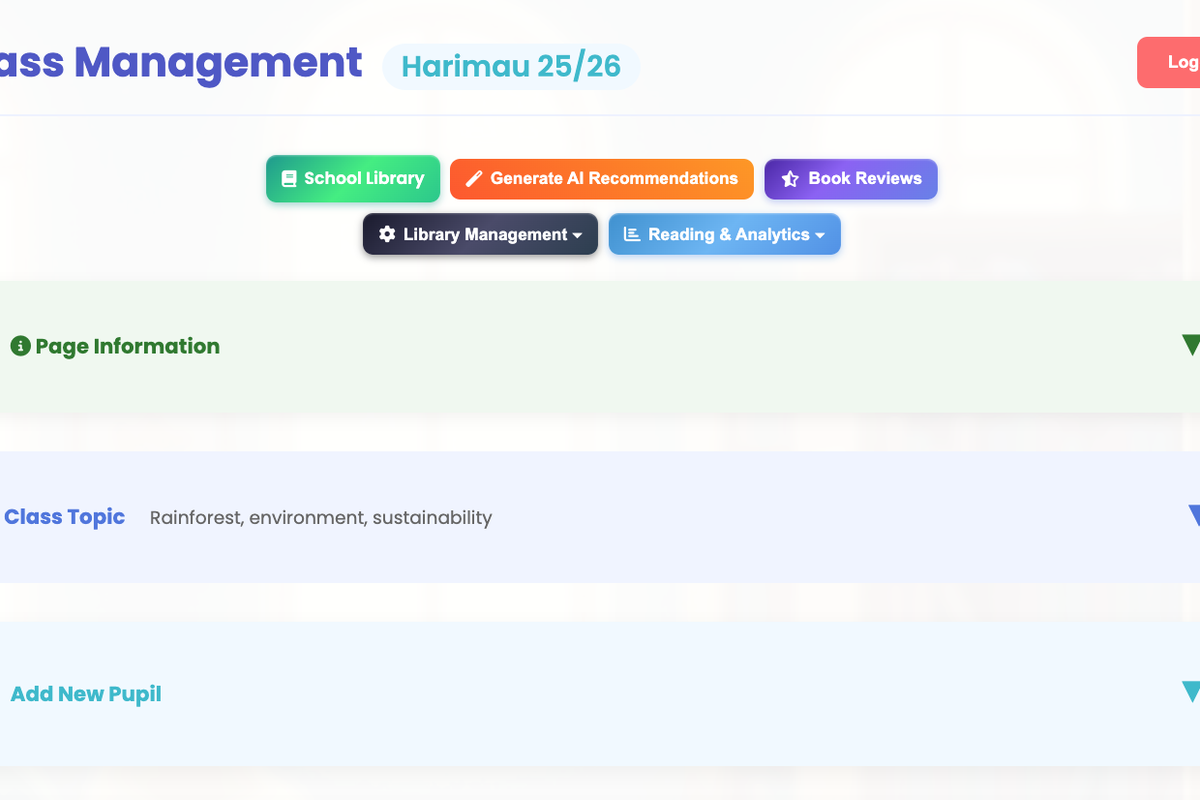Expand the Add New Pupil section with its teal triangle

pyautogui.click(x=1191, y=692)
